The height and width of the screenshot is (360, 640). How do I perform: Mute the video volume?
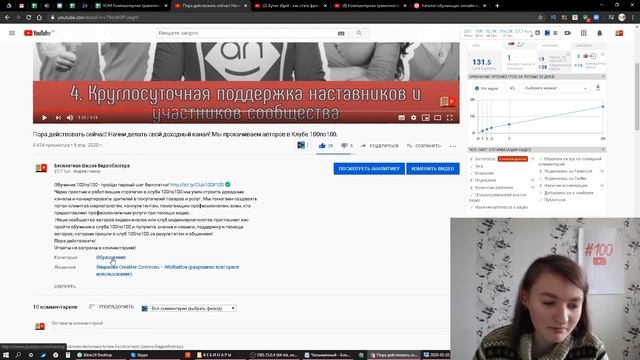tap(70, 118)
